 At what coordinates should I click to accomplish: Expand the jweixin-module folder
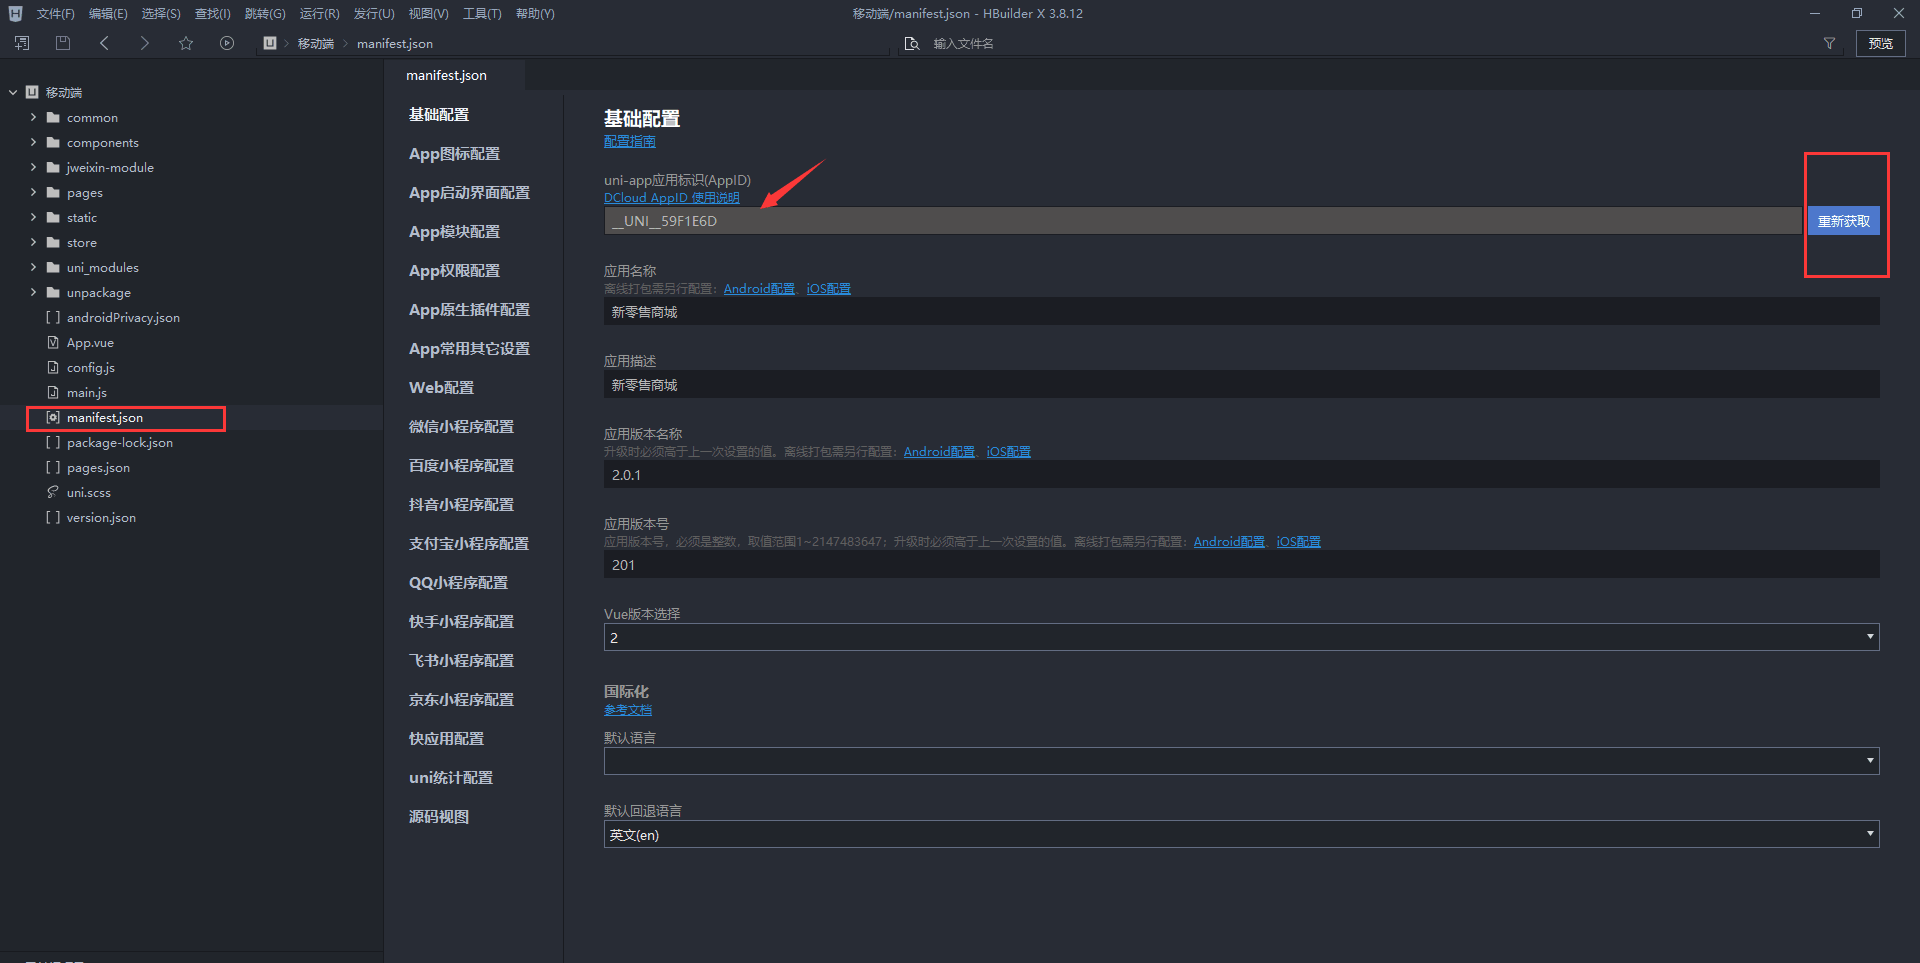[33, 167]
